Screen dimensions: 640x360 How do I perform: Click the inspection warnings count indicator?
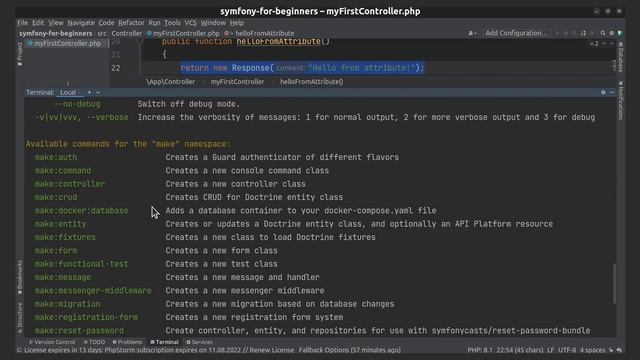click(x=594, y=43)
